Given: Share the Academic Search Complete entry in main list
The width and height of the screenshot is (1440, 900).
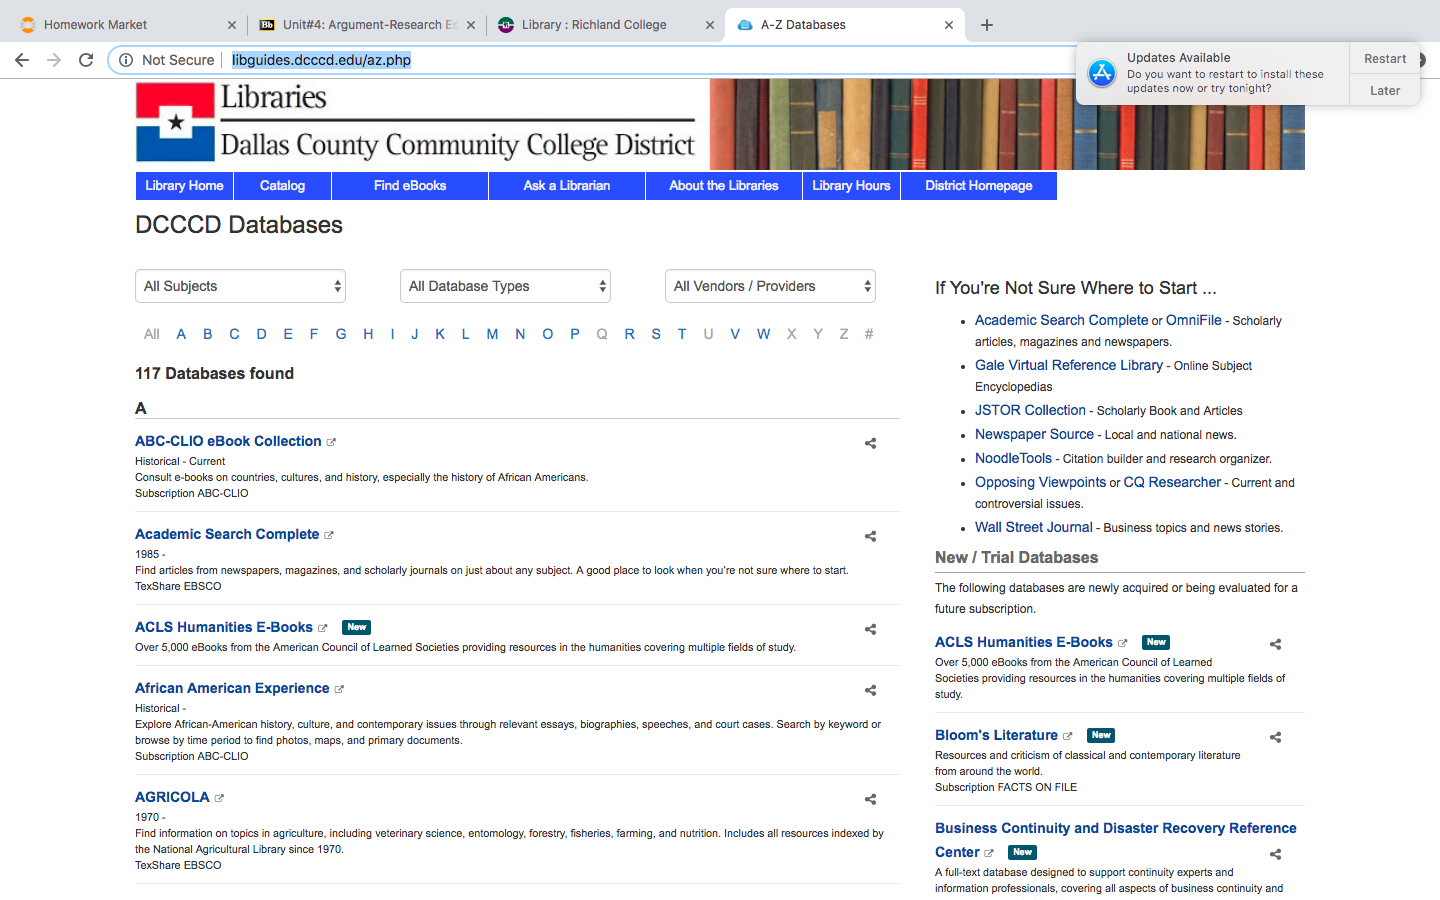Looking at the screenshot, I should [x=870, y=536].
